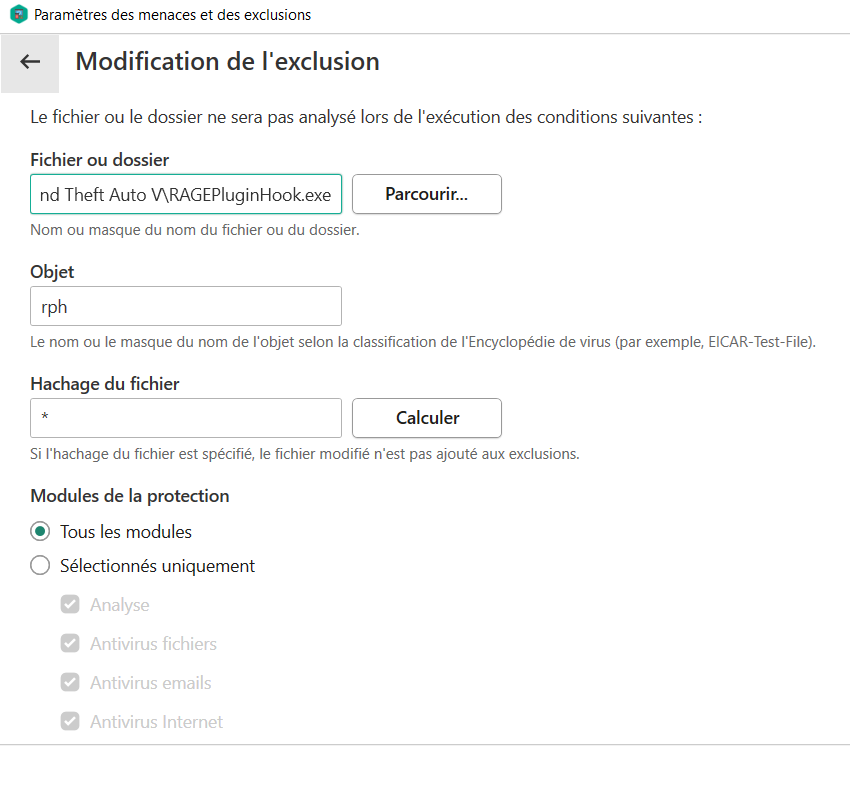Click the Hachage du fichier label
850x788 pixels.
tap(105, 383)
